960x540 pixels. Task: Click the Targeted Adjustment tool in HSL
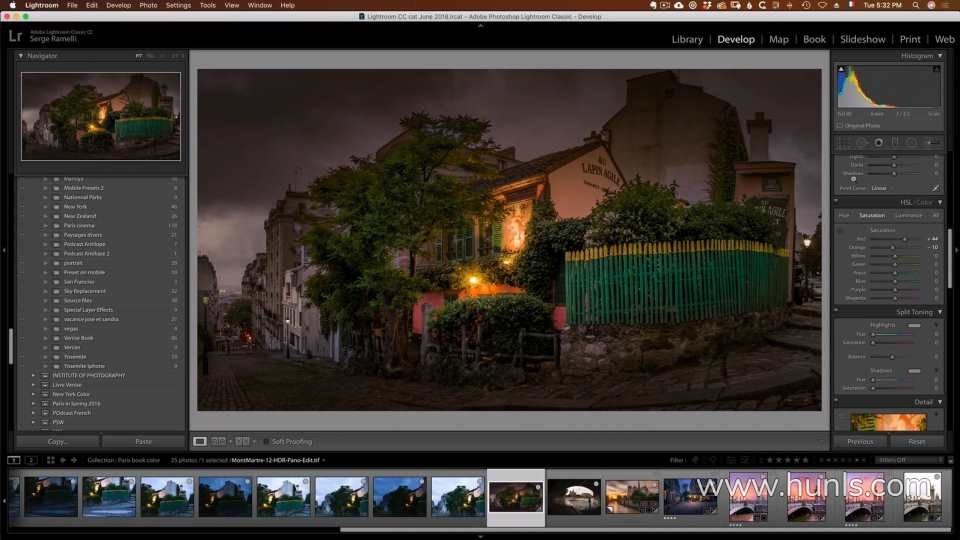tap(841, 230)
